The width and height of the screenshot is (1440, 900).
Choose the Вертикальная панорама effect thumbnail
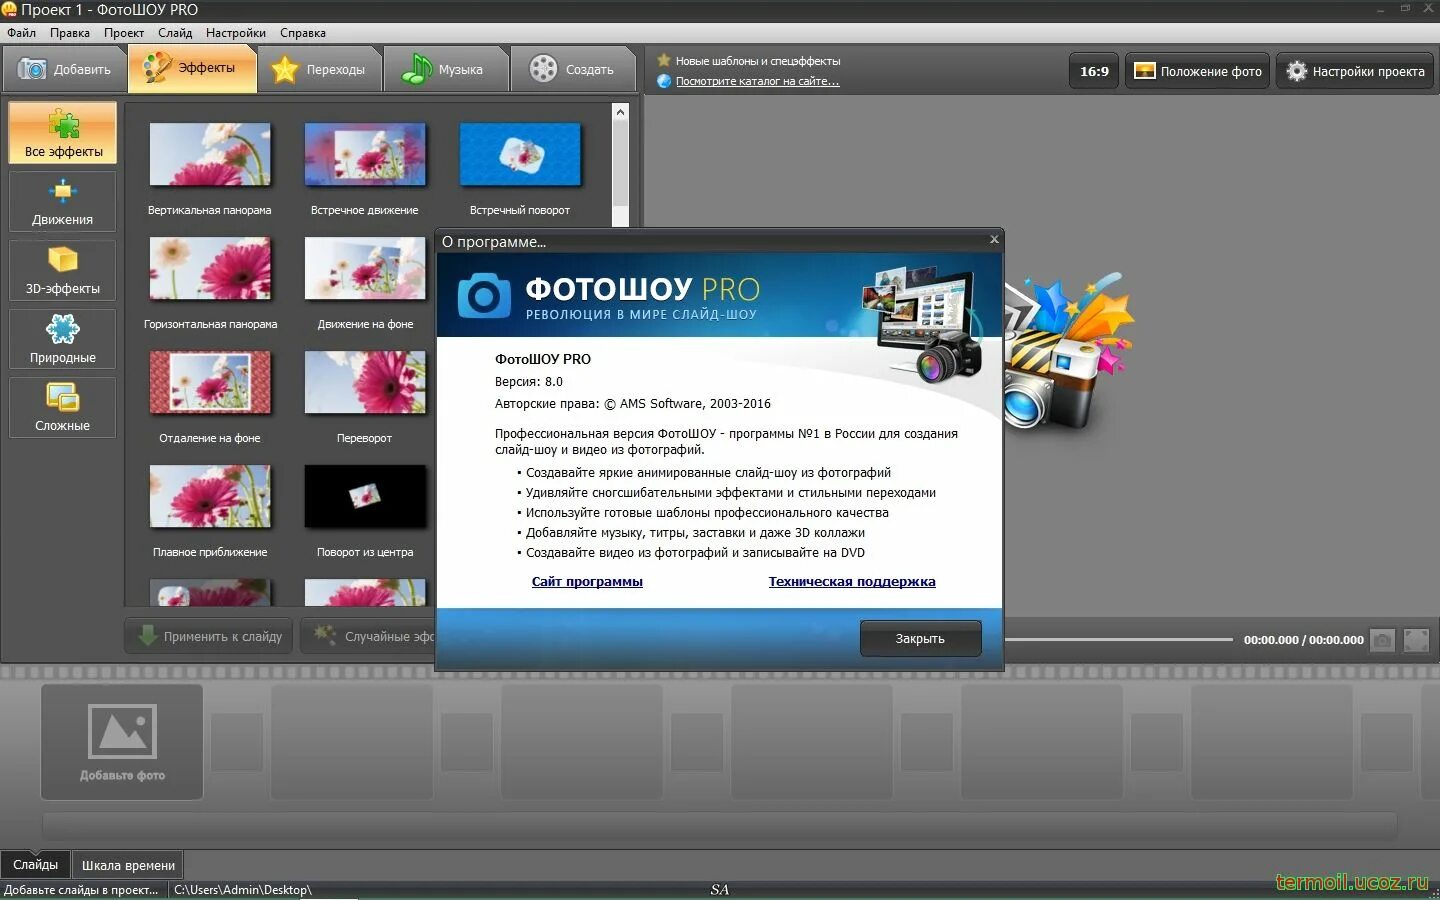[x=210, y=154]
